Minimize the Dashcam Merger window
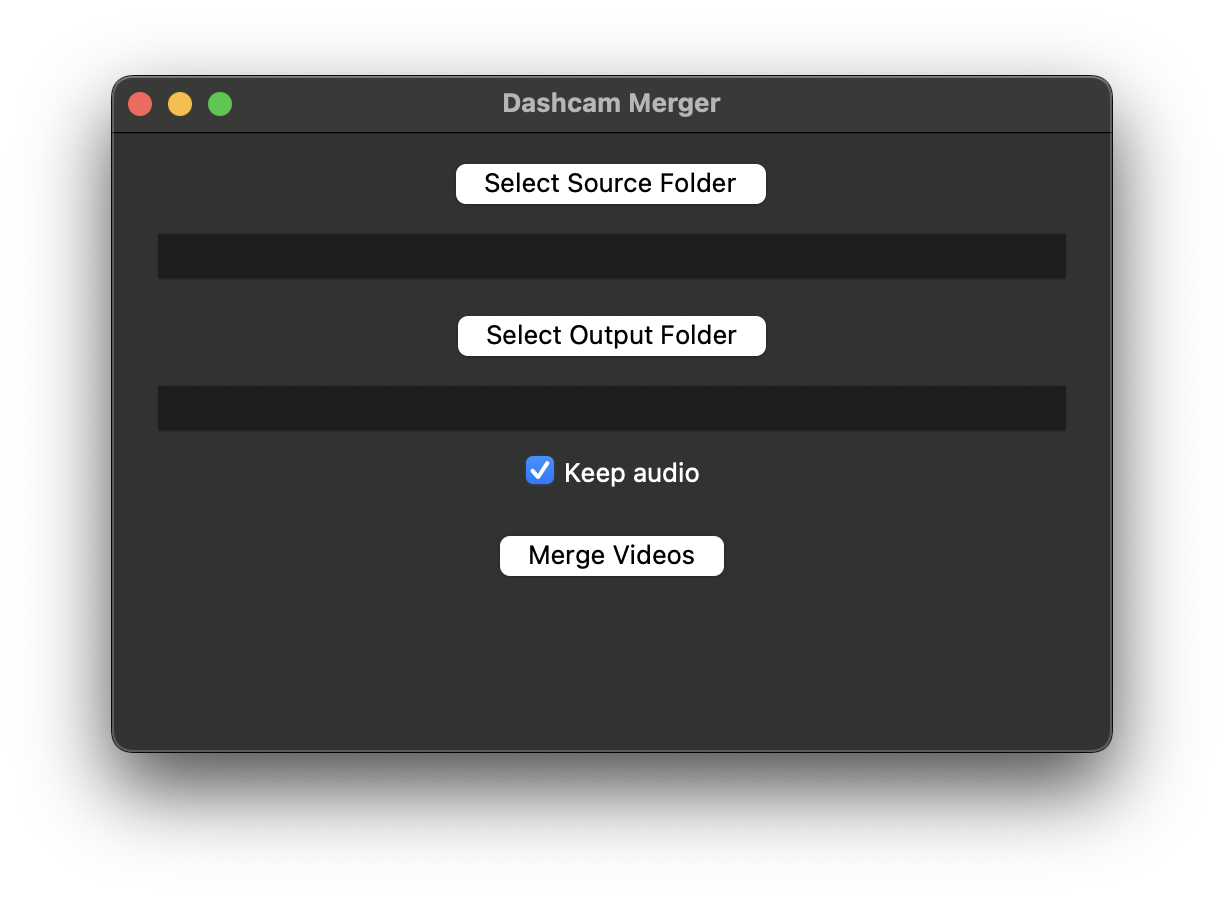The width and height of the screenshot is (1224, 900). tap(180, 104)
